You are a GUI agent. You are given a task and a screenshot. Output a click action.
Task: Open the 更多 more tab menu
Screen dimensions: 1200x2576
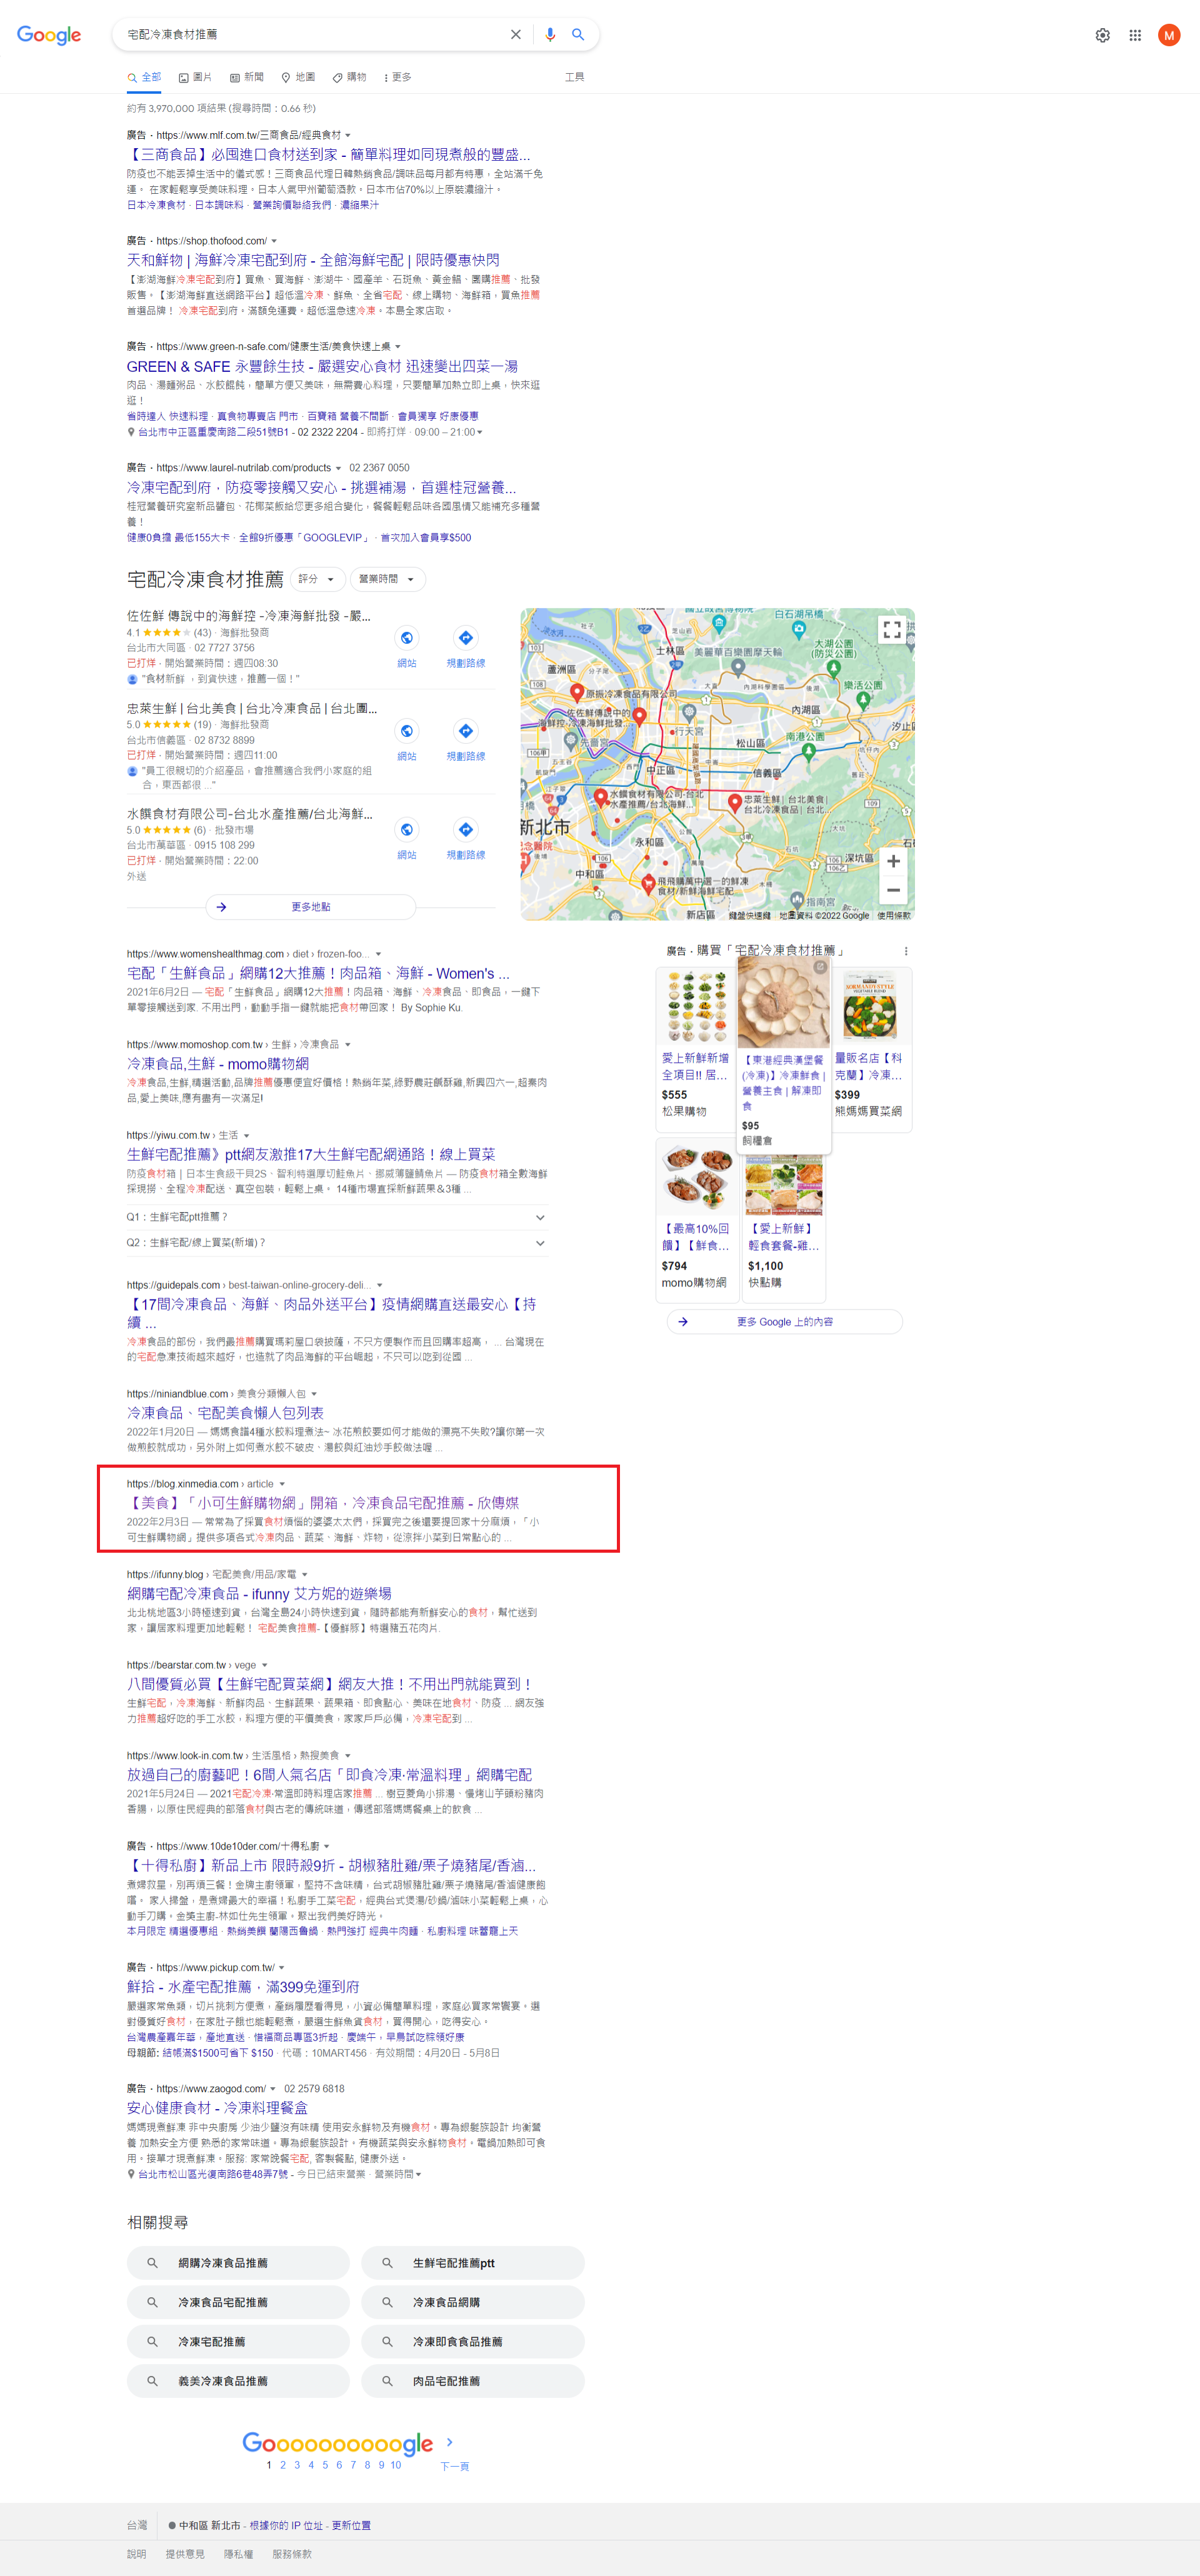397,77
